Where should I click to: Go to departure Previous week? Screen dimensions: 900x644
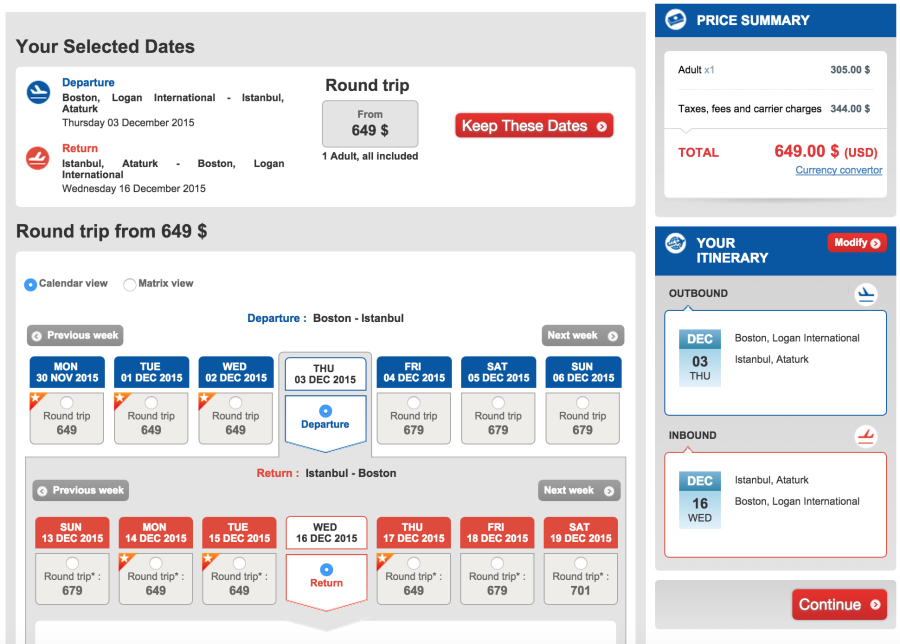pos(75,336)
